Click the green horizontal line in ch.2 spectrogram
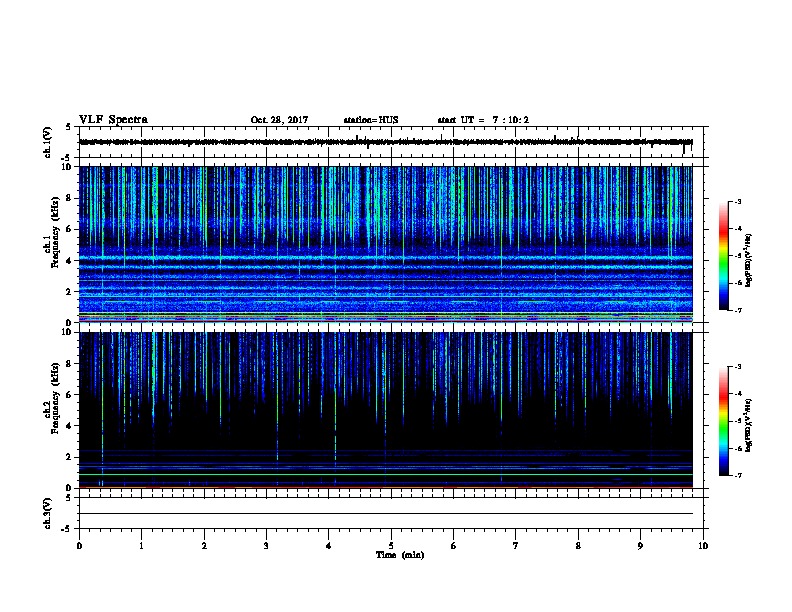 point(385,475)
